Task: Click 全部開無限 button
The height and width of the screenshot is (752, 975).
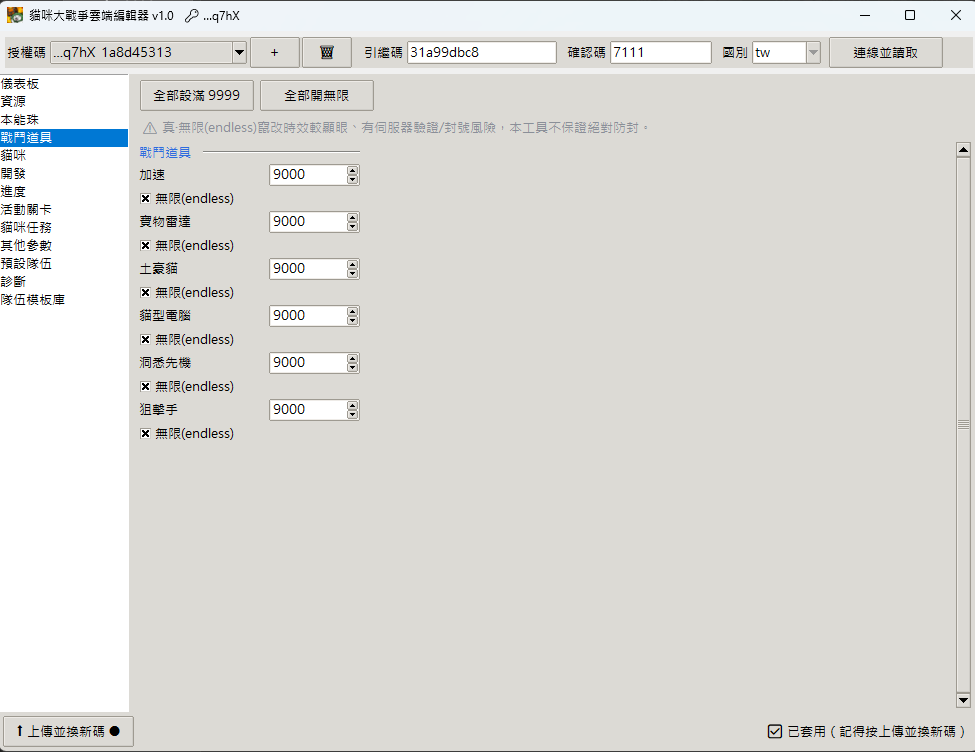Action: 317,96
